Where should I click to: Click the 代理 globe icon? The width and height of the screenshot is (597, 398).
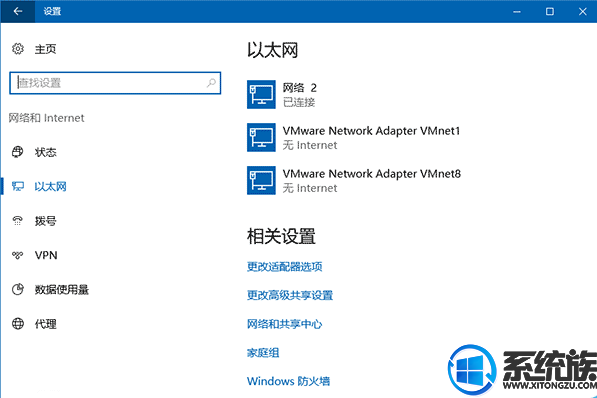(x=18, y=324)
